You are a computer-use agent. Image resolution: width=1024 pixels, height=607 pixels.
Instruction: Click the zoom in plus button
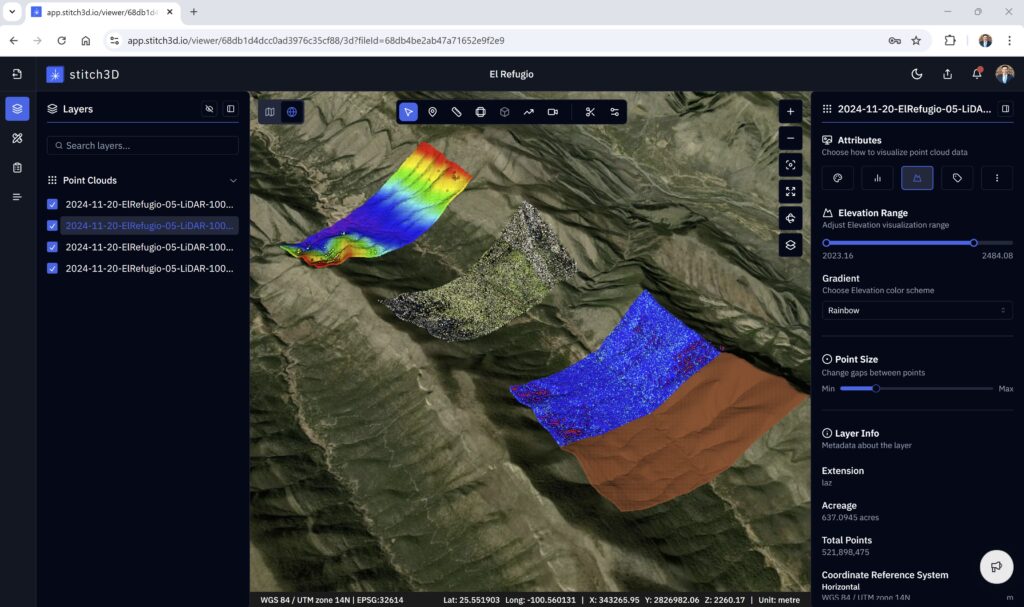(x=790, y=112)
